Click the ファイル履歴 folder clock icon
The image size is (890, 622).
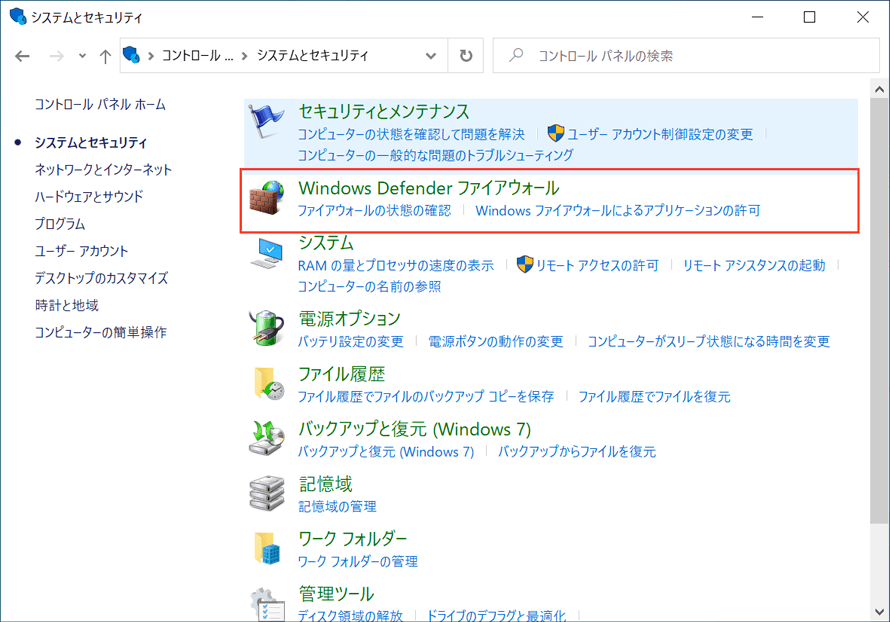[268, 383]
